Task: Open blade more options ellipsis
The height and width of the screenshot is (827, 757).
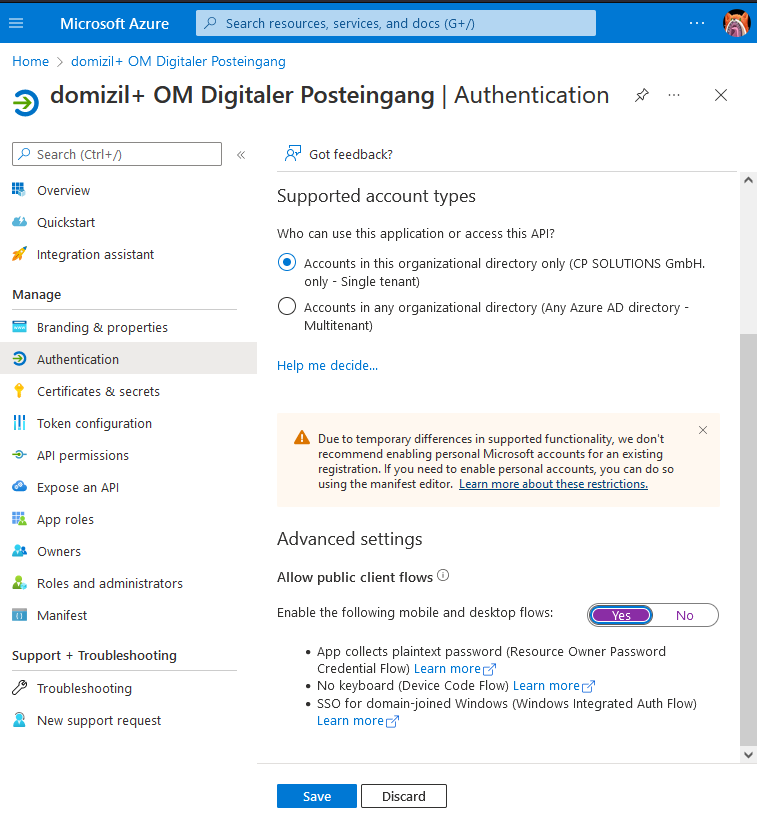Action: pos(674,95)
